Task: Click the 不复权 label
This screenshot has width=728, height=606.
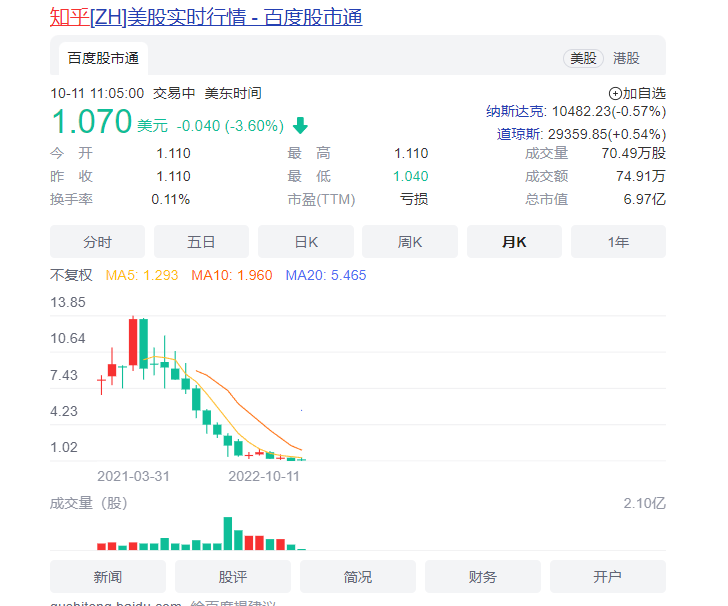Action: (71, 275)
